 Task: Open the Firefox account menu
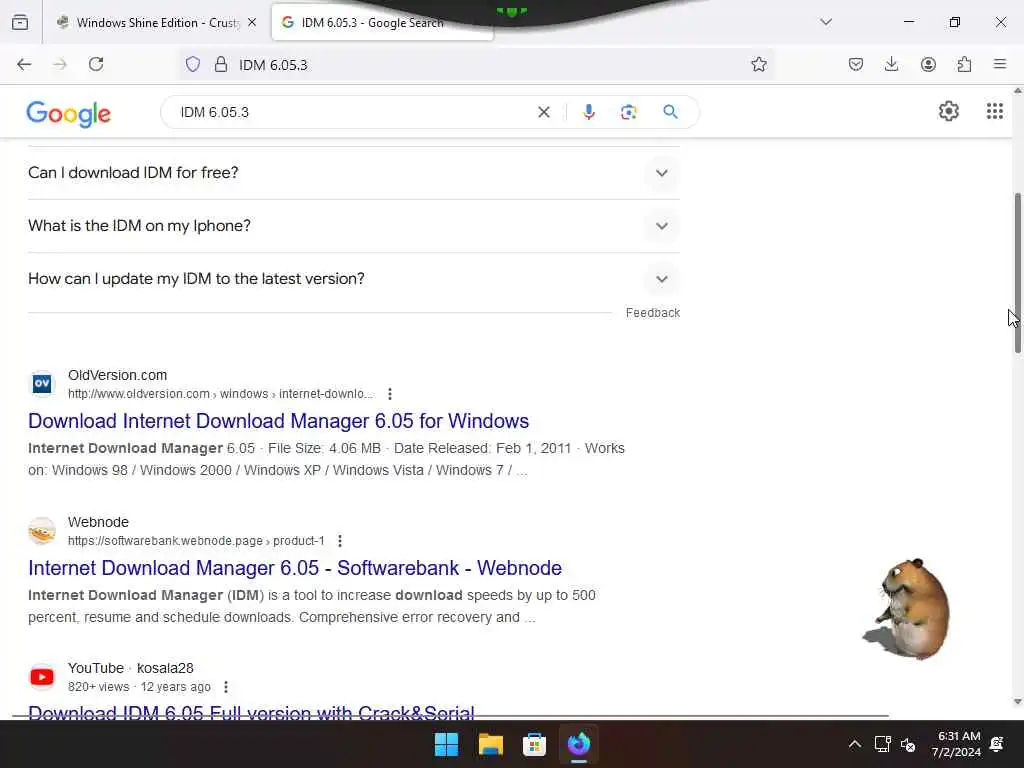point(928,64)
